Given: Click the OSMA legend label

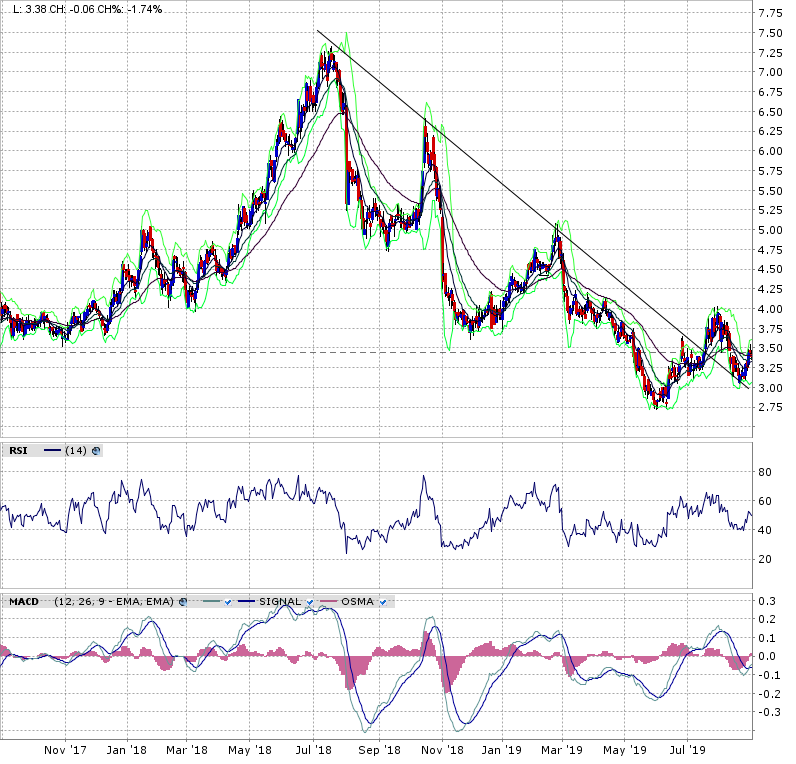Looking at the screenshot, I should (x=357, y=602).
